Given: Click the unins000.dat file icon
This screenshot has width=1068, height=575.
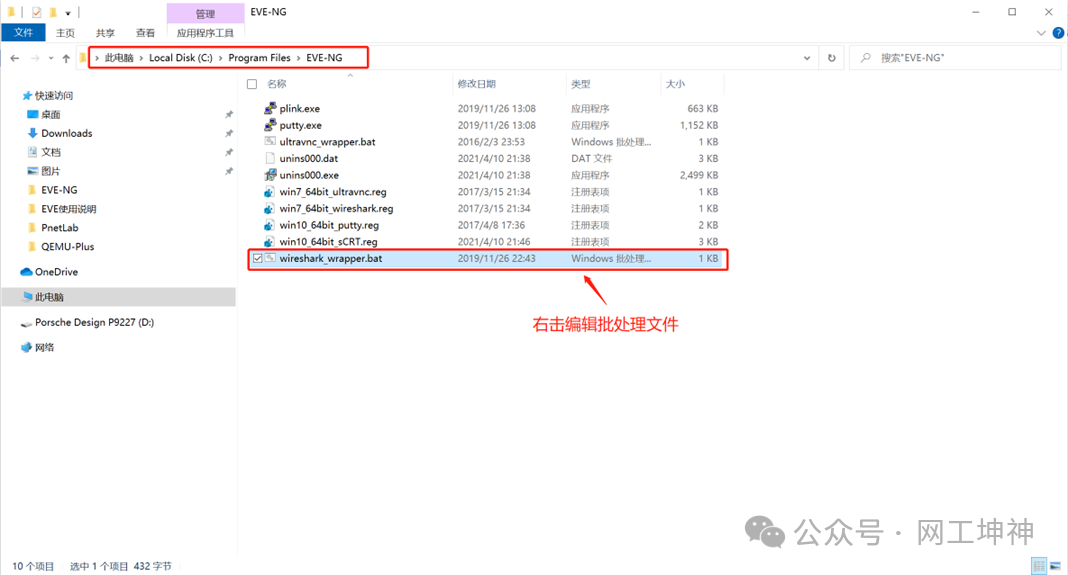Looking at the screenshot, I should tap(270, 158).
